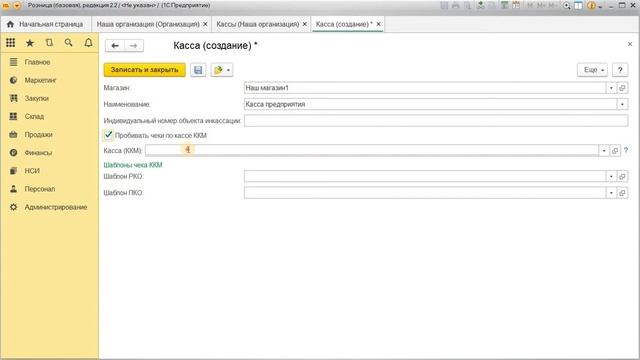
Task: Open Финансы section
Action: pyautogui.click(x=49, y=153)
